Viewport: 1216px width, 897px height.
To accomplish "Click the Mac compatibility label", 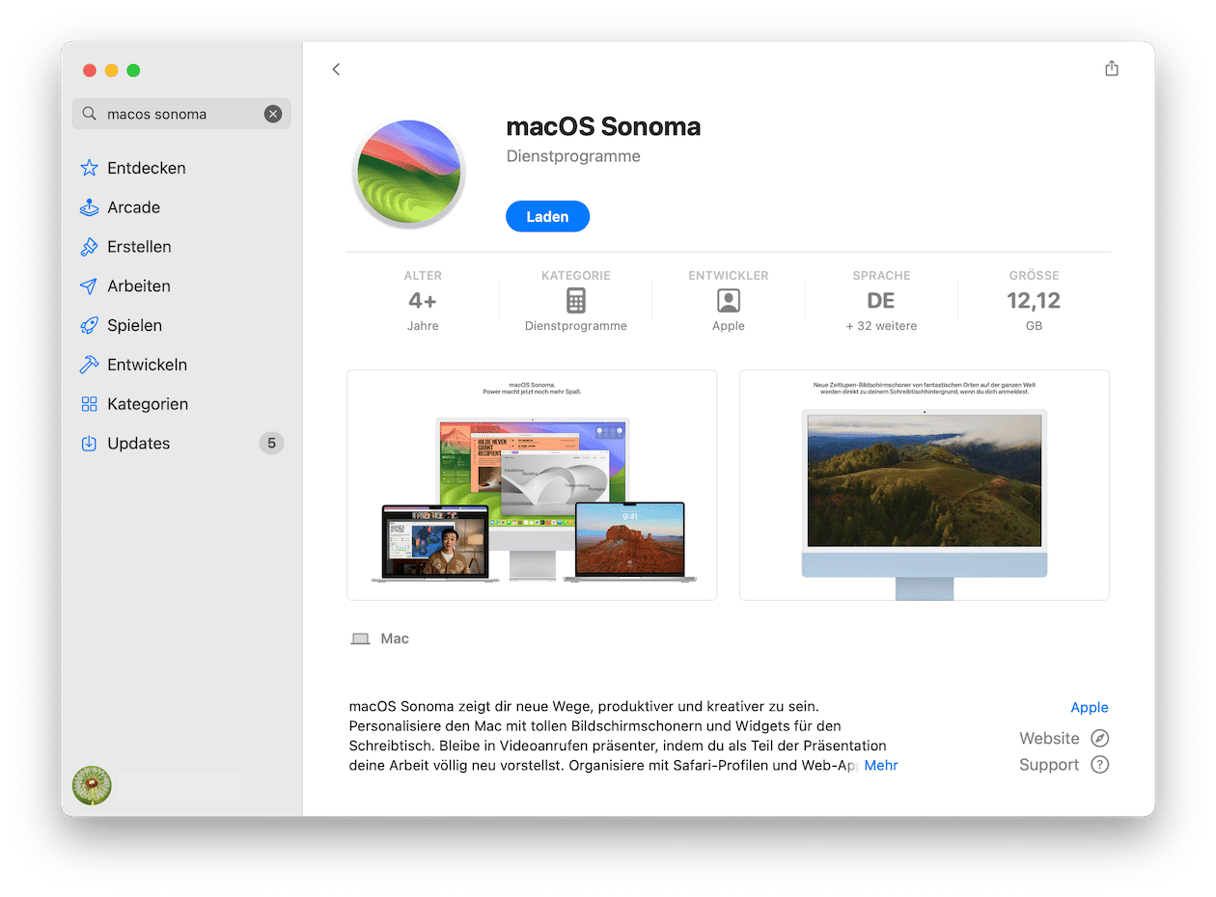I will coord(395,639).
